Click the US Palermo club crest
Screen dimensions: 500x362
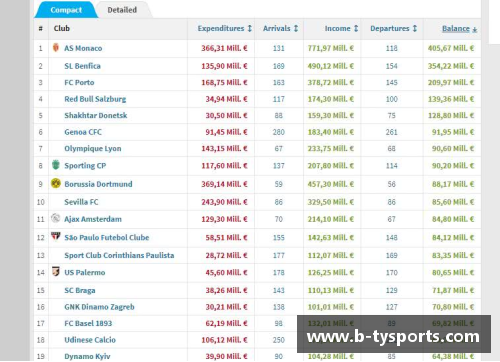pyautogui.click(x=56, y=271)
